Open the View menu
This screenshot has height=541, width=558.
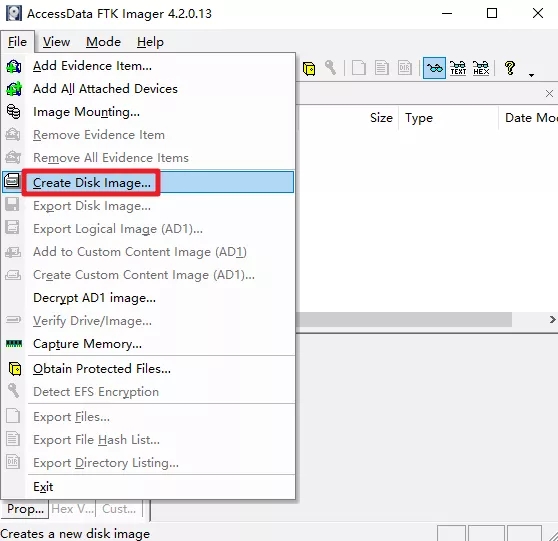coord(56,42)
